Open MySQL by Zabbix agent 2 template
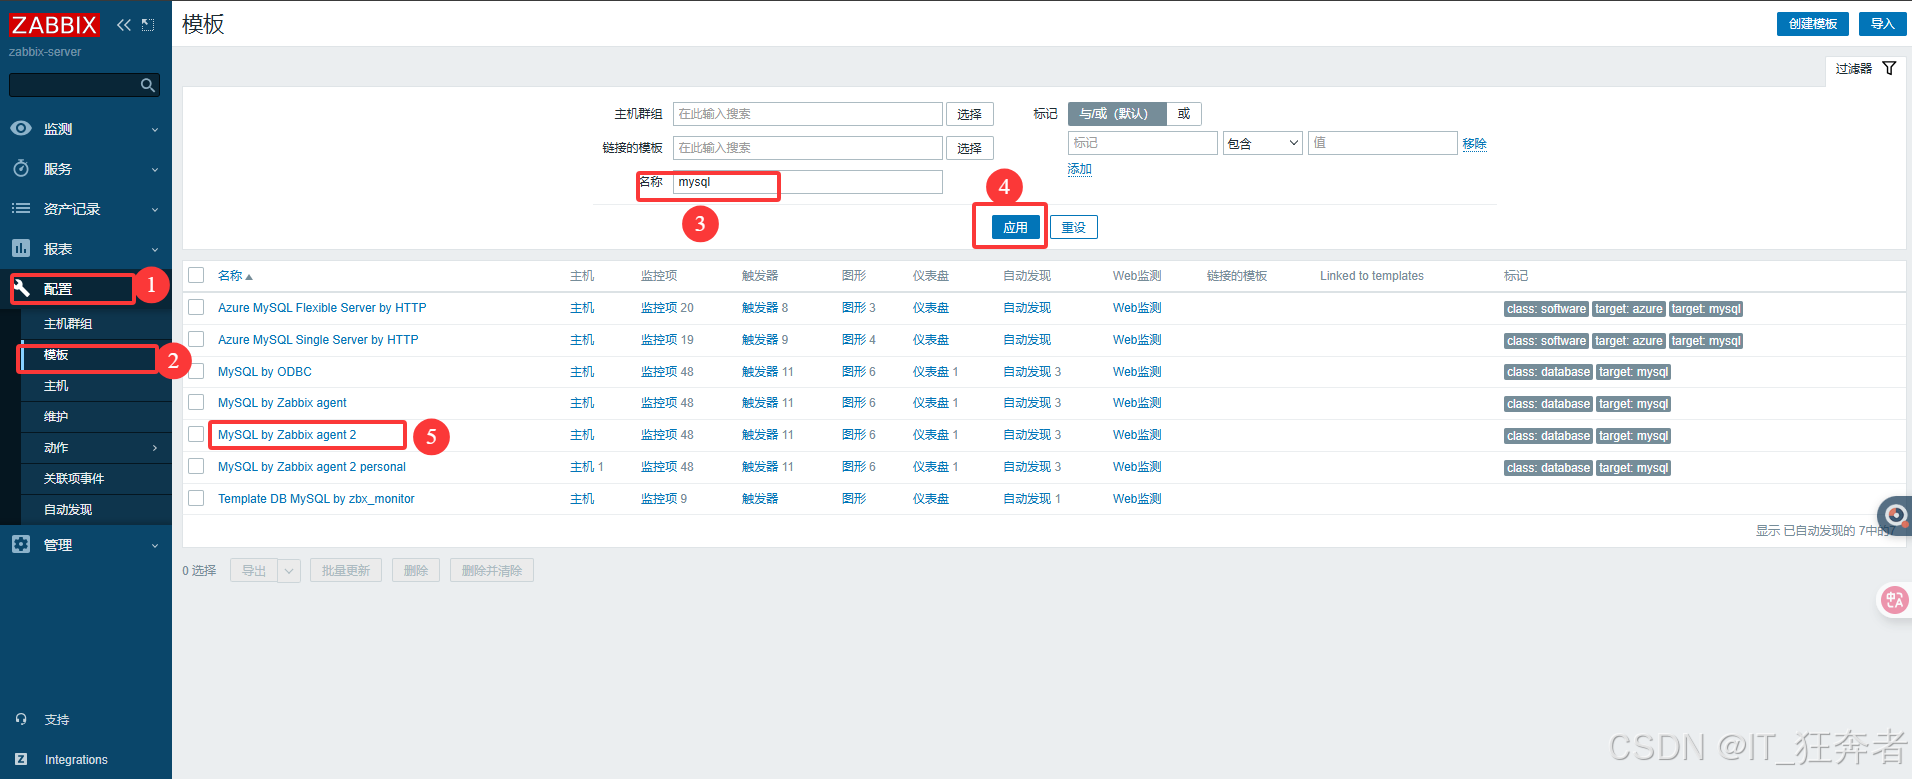1912x779 pixels. click(287, 435)
